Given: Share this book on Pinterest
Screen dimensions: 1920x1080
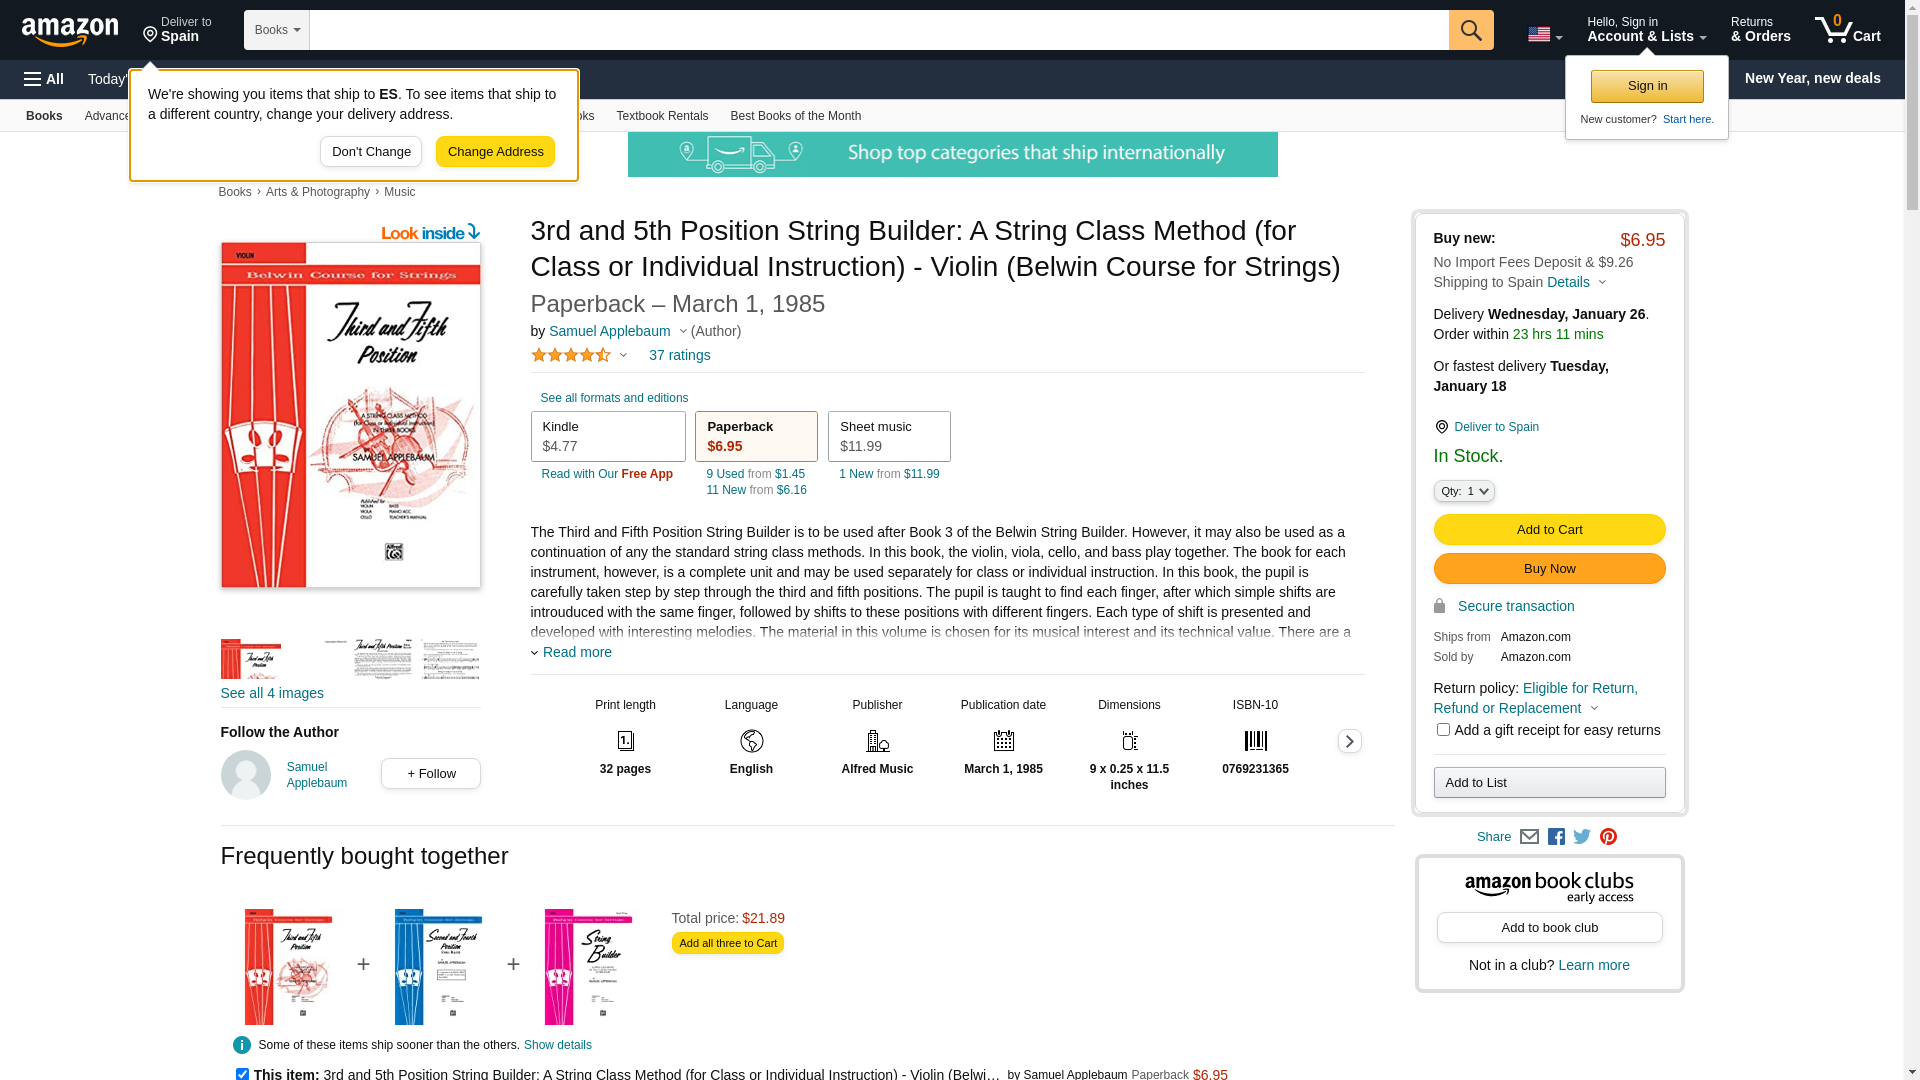Looking at the screenshot, I should tap(1608, 837).
